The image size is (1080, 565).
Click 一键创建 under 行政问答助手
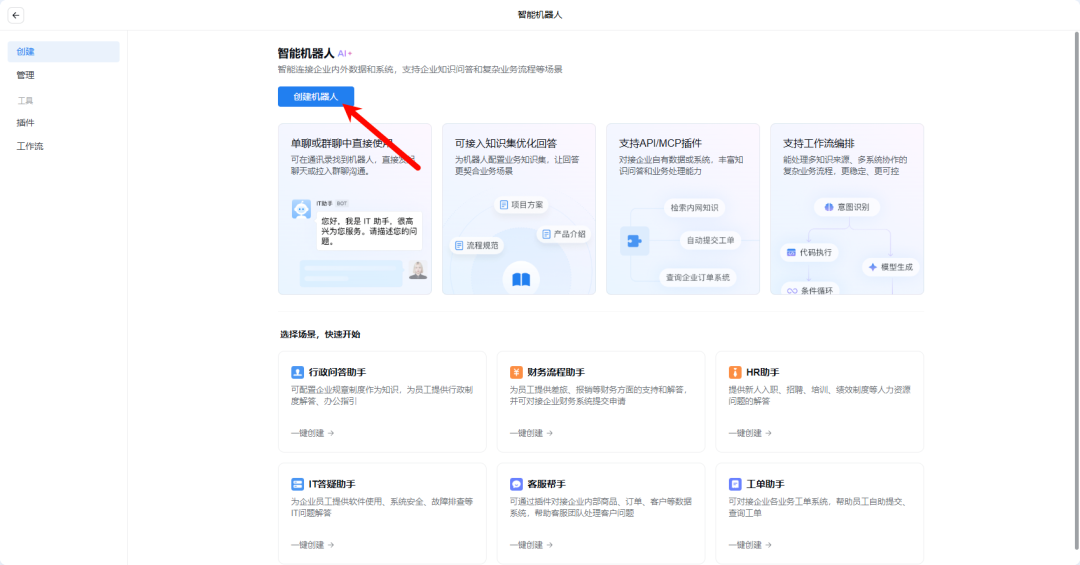pos(312,433)
